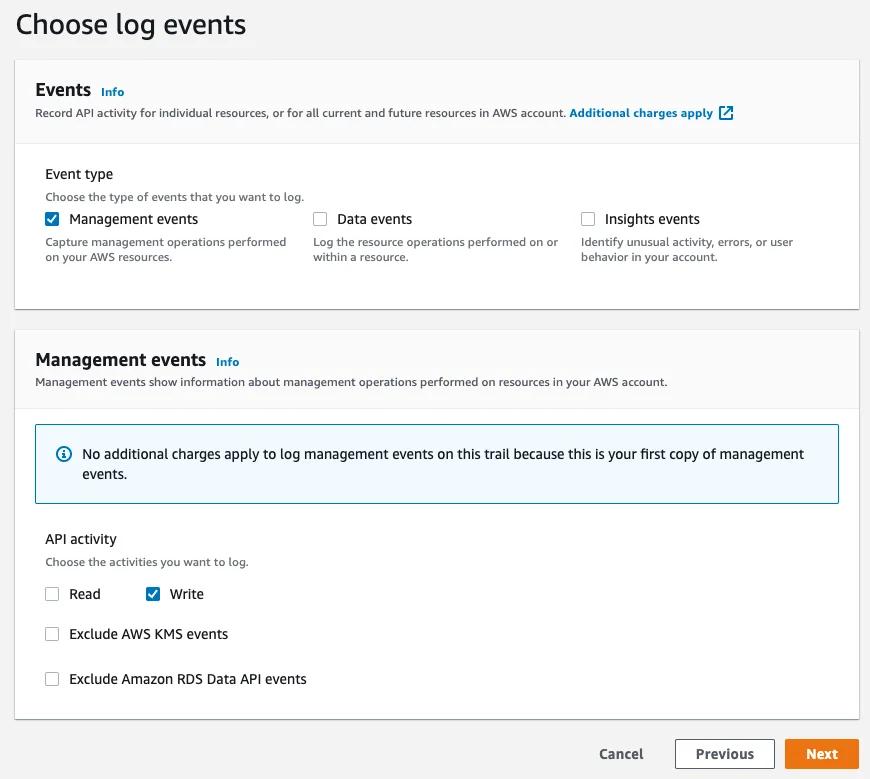Open Info link beside Management events heading
The image size is (870, 779).
227,362
